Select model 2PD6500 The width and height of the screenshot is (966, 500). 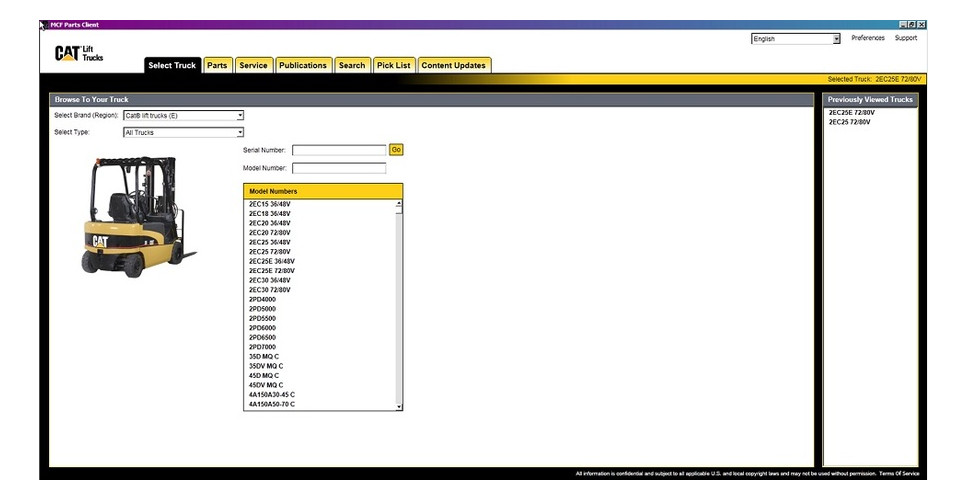pyautogui.click(x=262, y=337)
